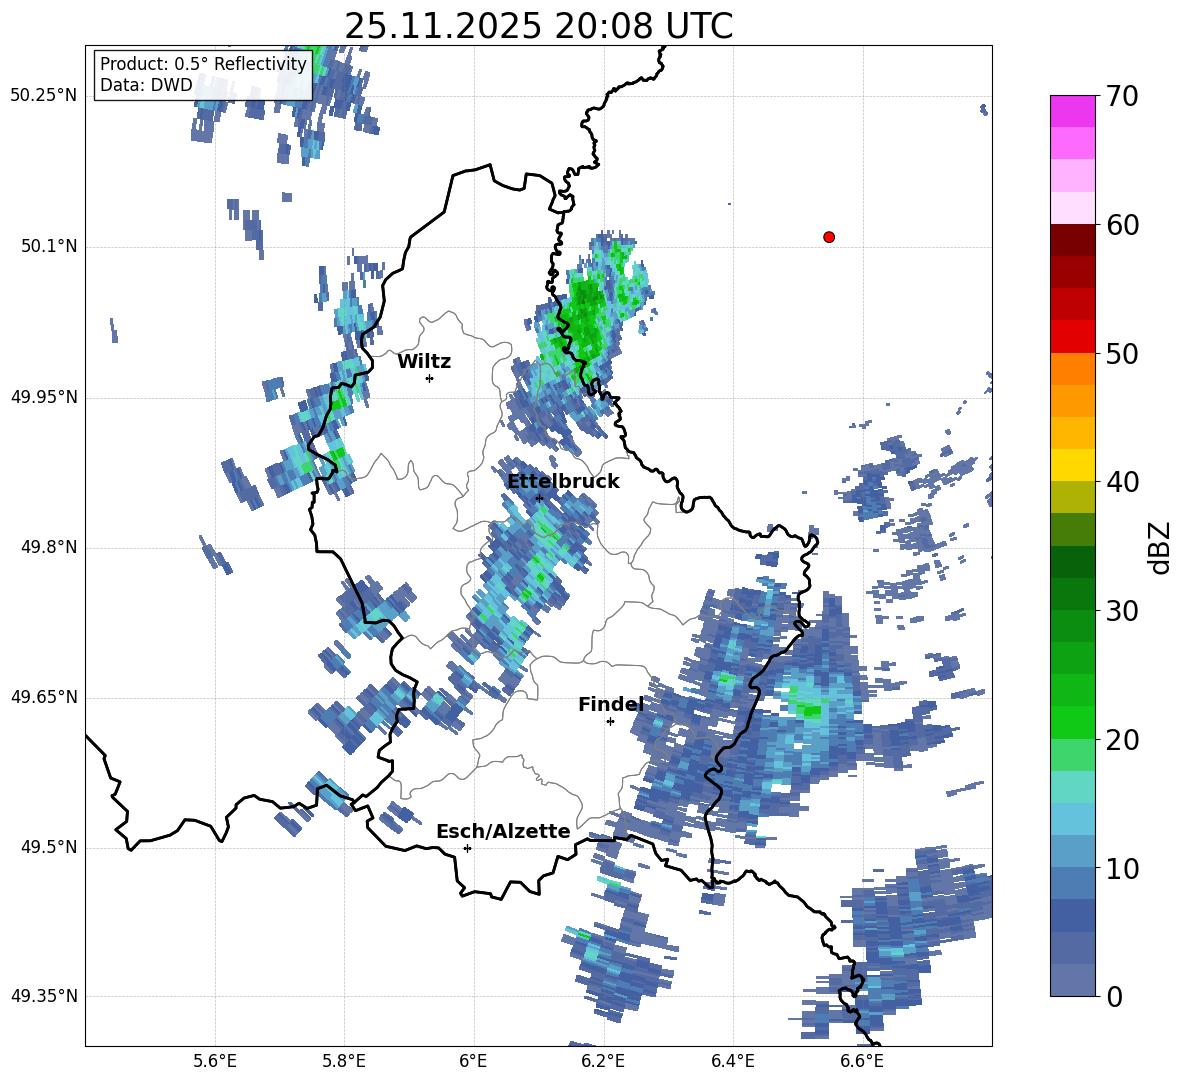Screen dimensions: 1184x1081
Task: Click the 49.95°N latitude label
Action: [x=44, y=397]
